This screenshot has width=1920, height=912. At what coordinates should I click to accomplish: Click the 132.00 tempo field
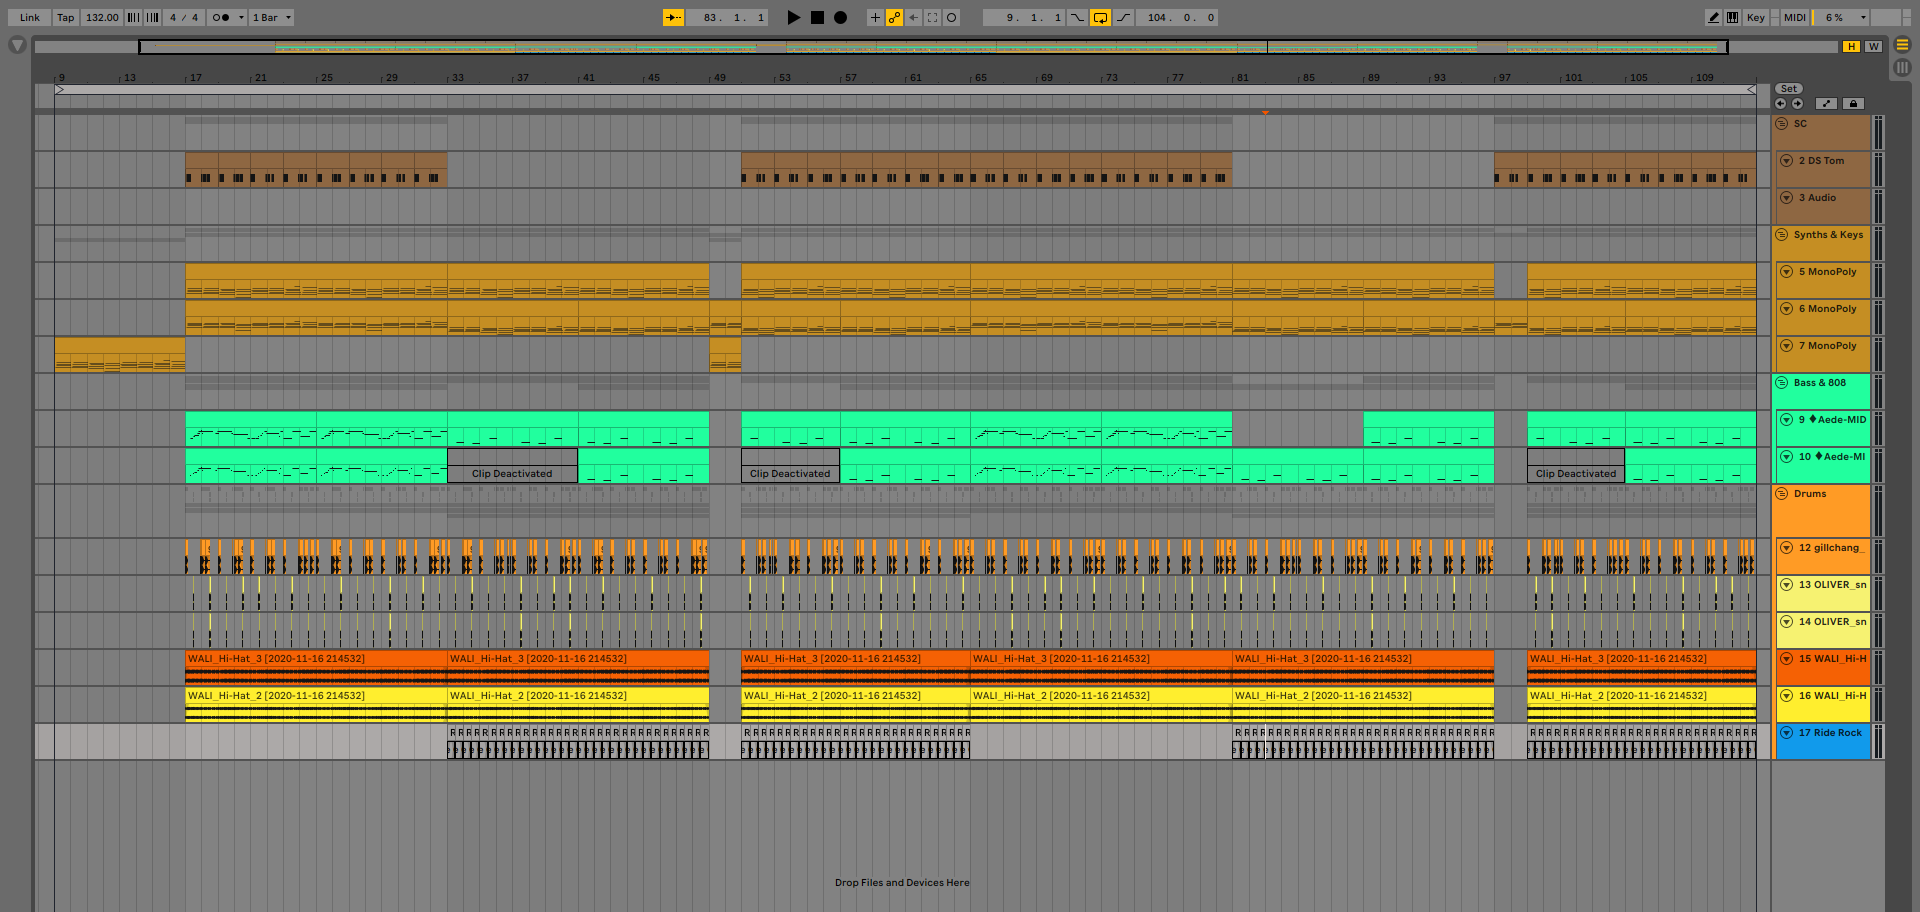click(102, 18)
